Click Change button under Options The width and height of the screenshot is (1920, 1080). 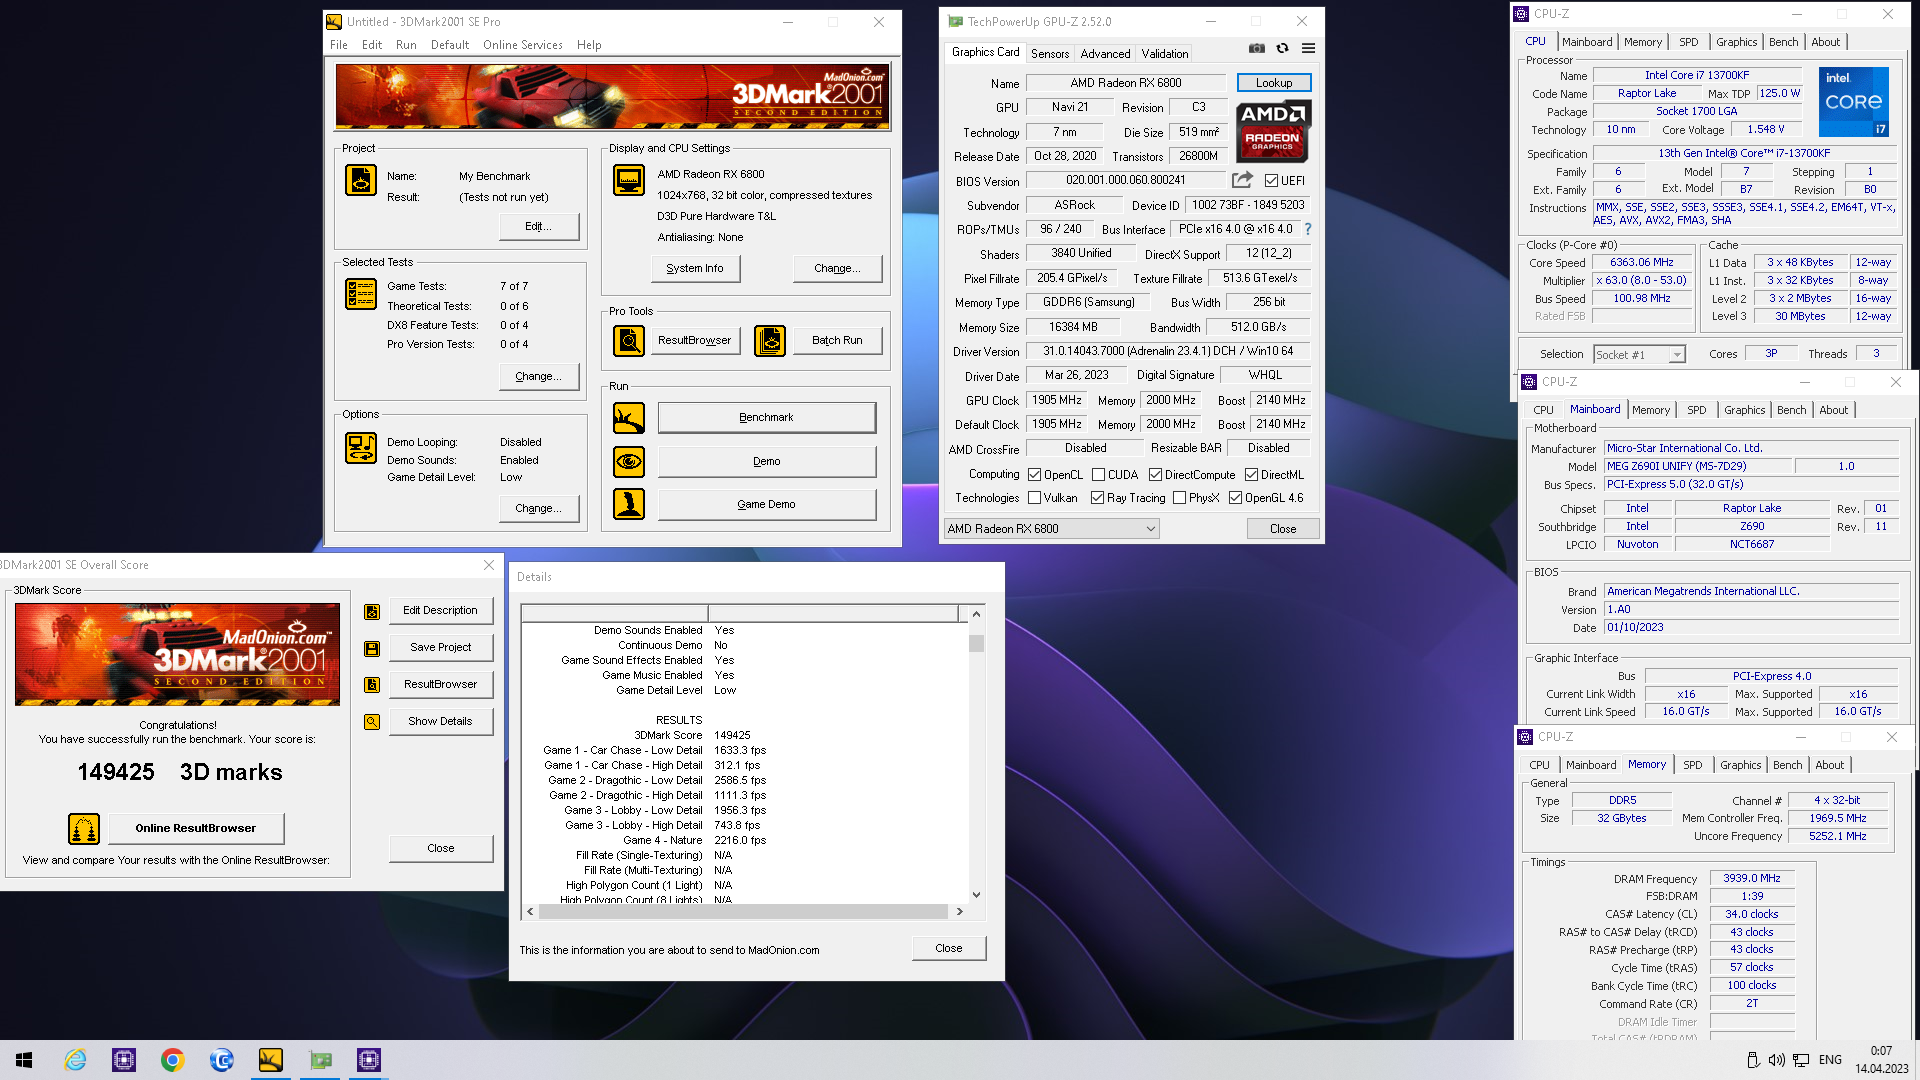click(x=538, y=509)
